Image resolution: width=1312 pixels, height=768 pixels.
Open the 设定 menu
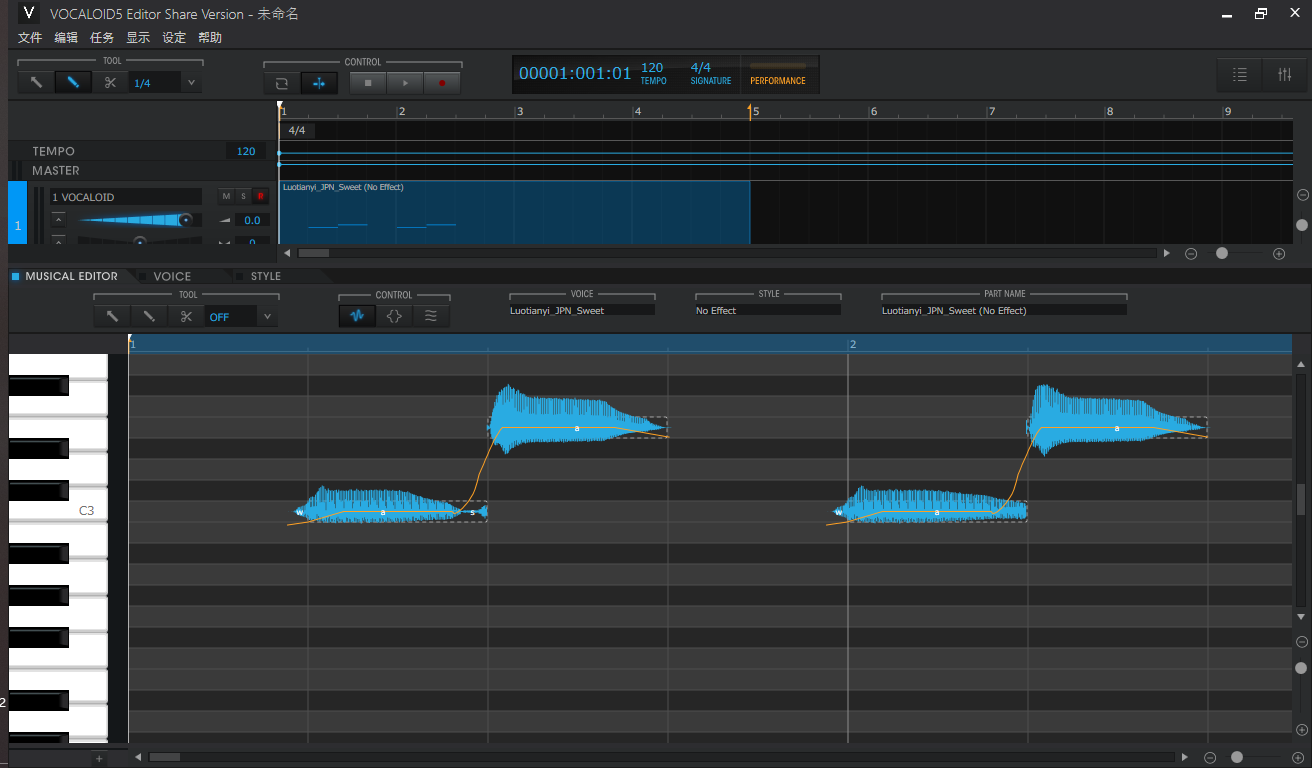coord(174,38)
